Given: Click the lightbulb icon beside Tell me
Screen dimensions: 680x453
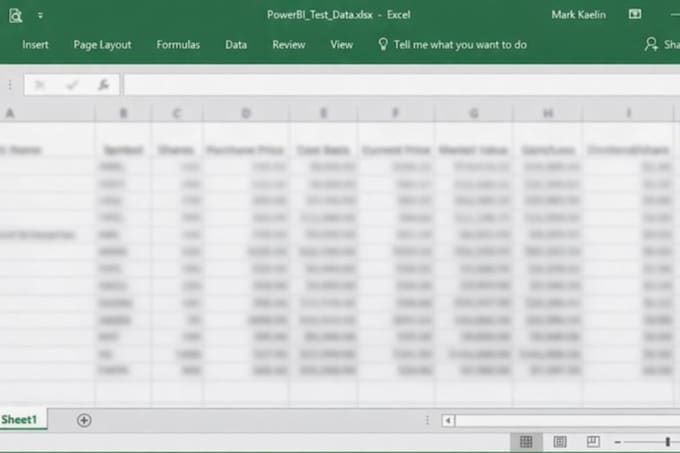Looking at the screenshot, I should [383, 44].
